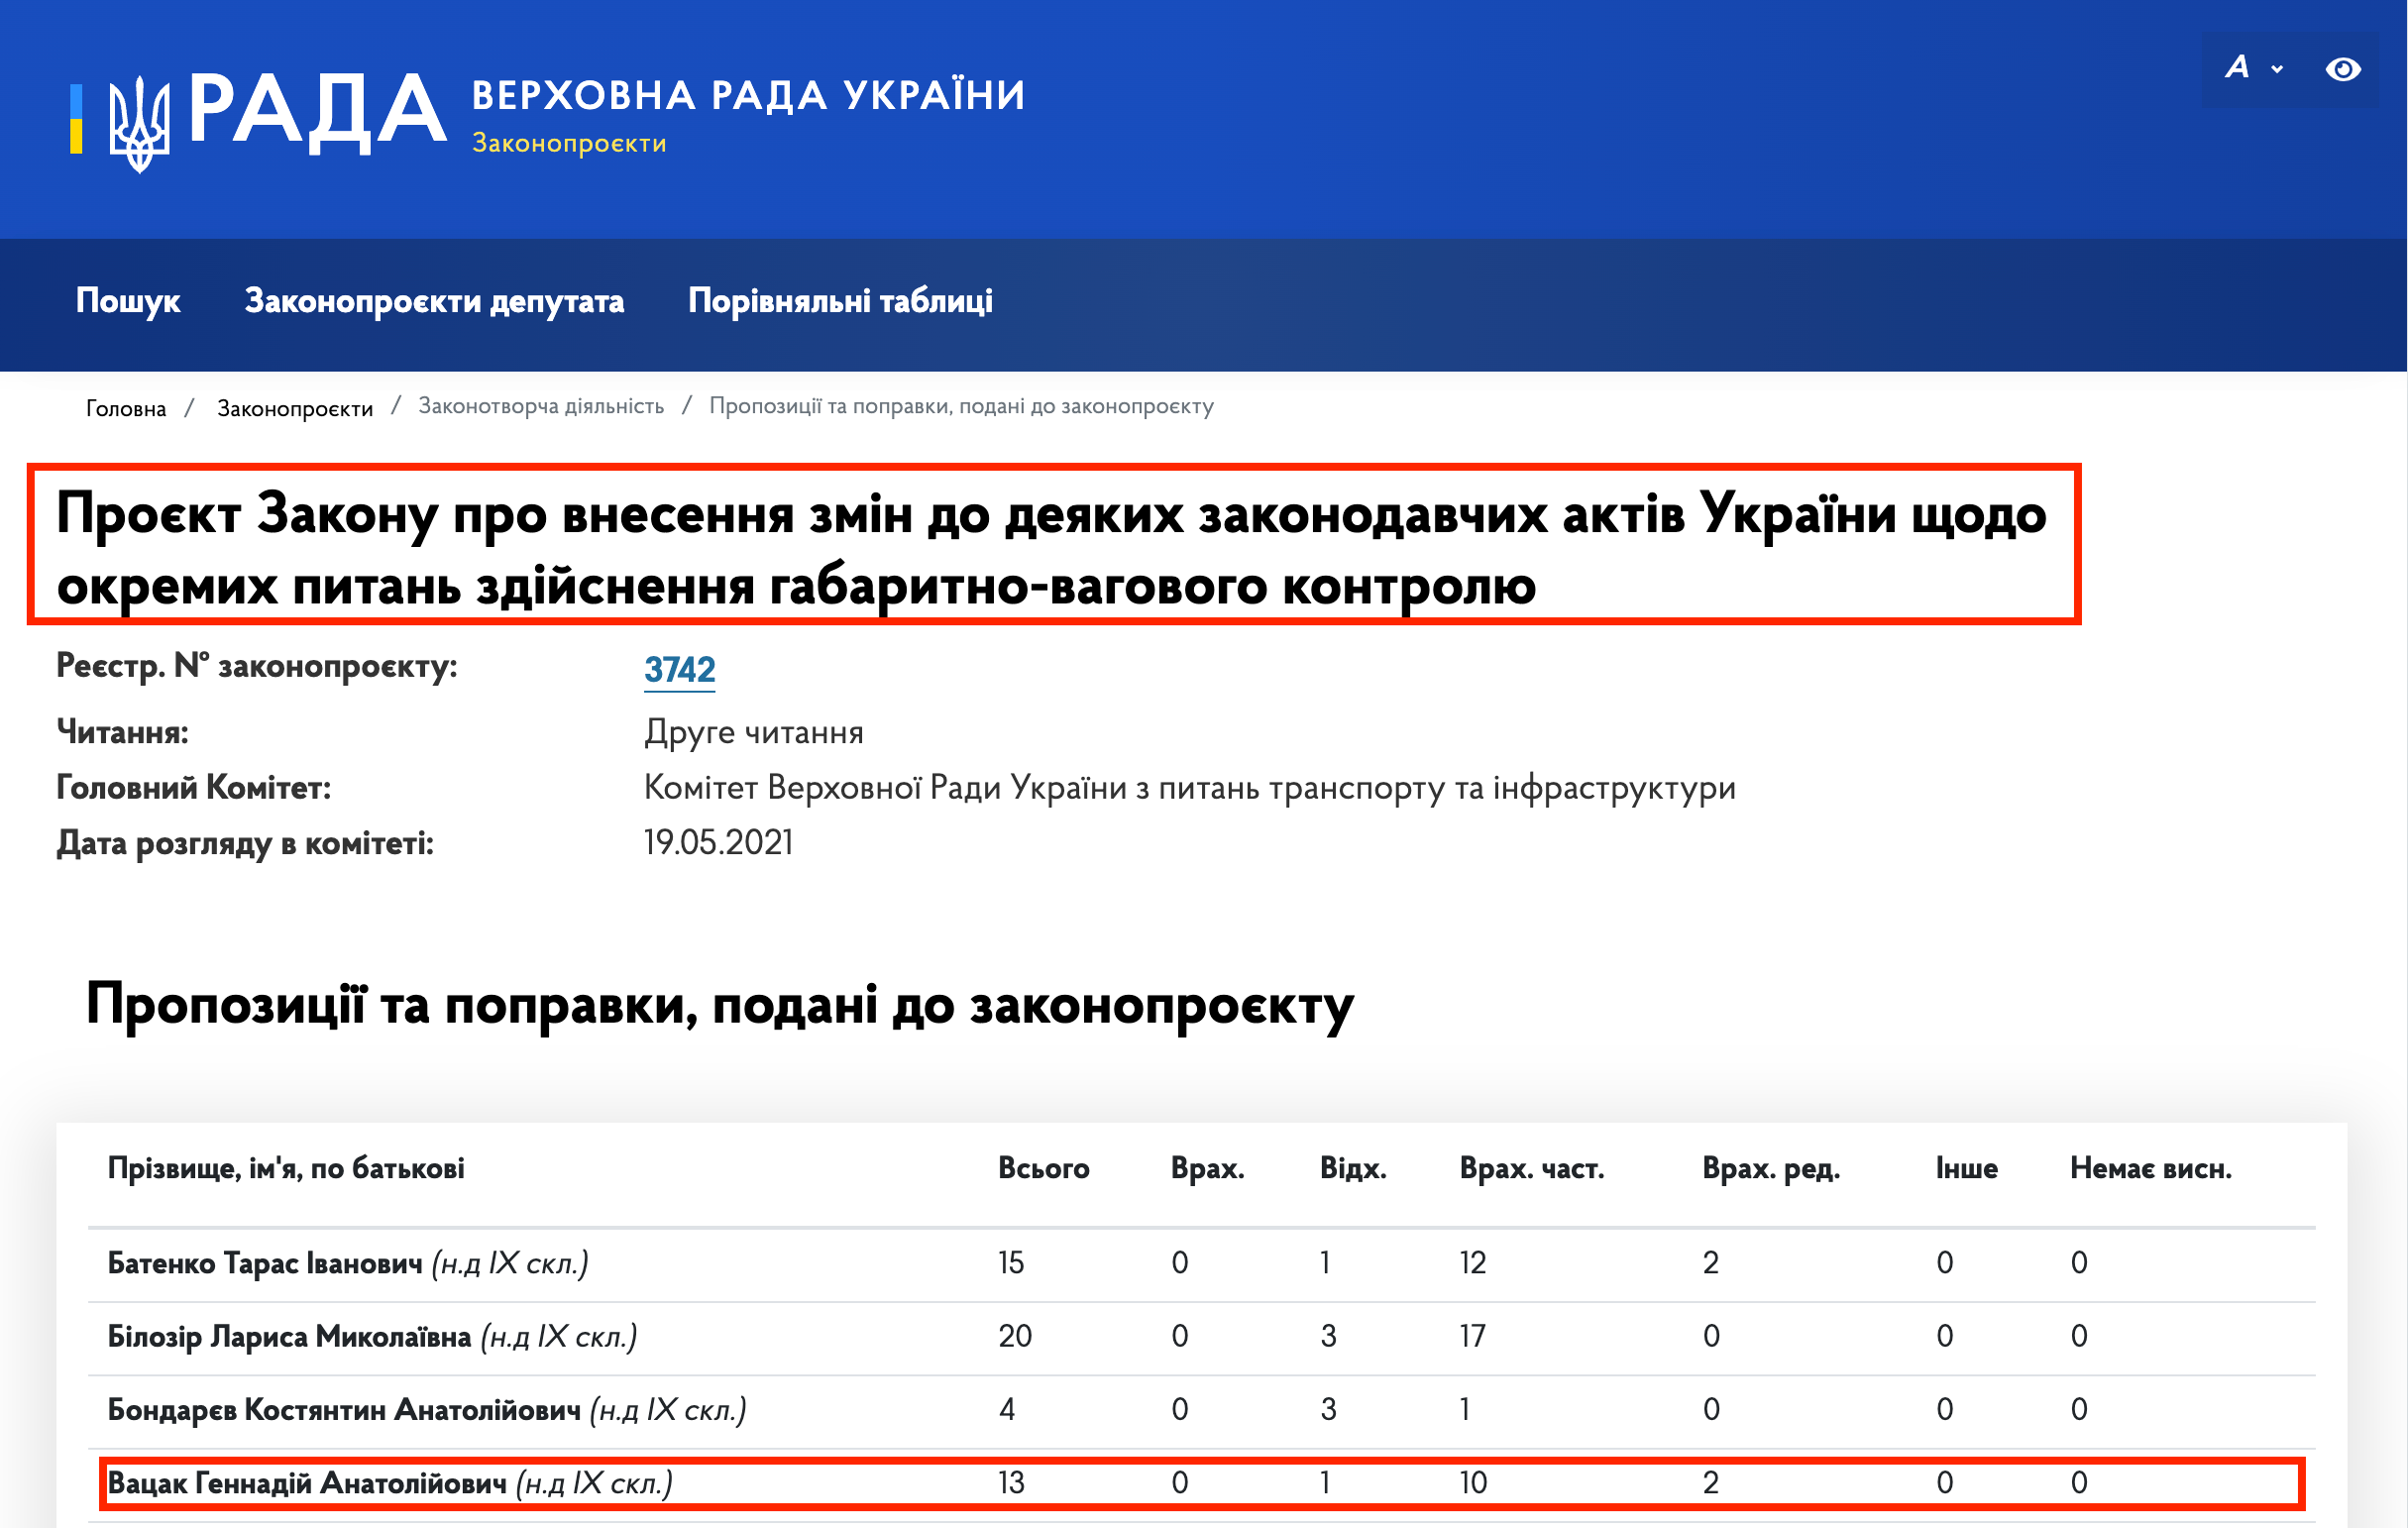The height and width of the screenshot is (1528, 2408).
Task: Click the Врах. column header
Action: 1208,1168
